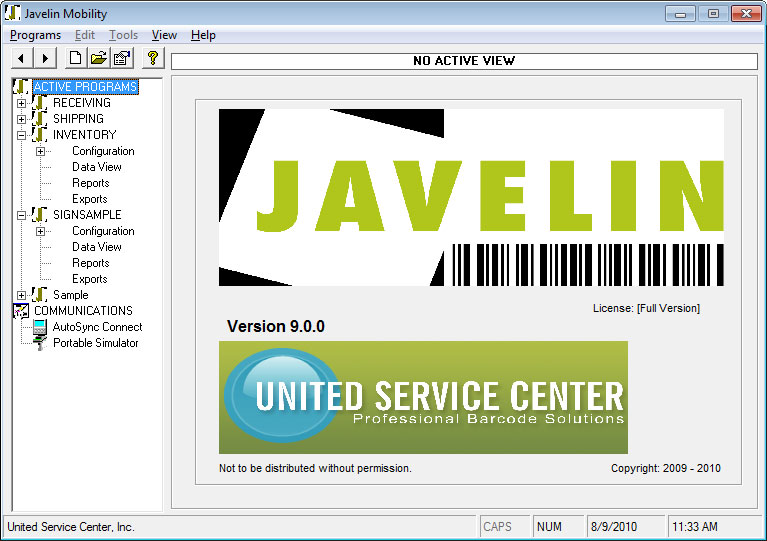This screenshot has height=541, width=767.
Task: Click the Version 9.0.0 label
Action: tap(276, 326)
